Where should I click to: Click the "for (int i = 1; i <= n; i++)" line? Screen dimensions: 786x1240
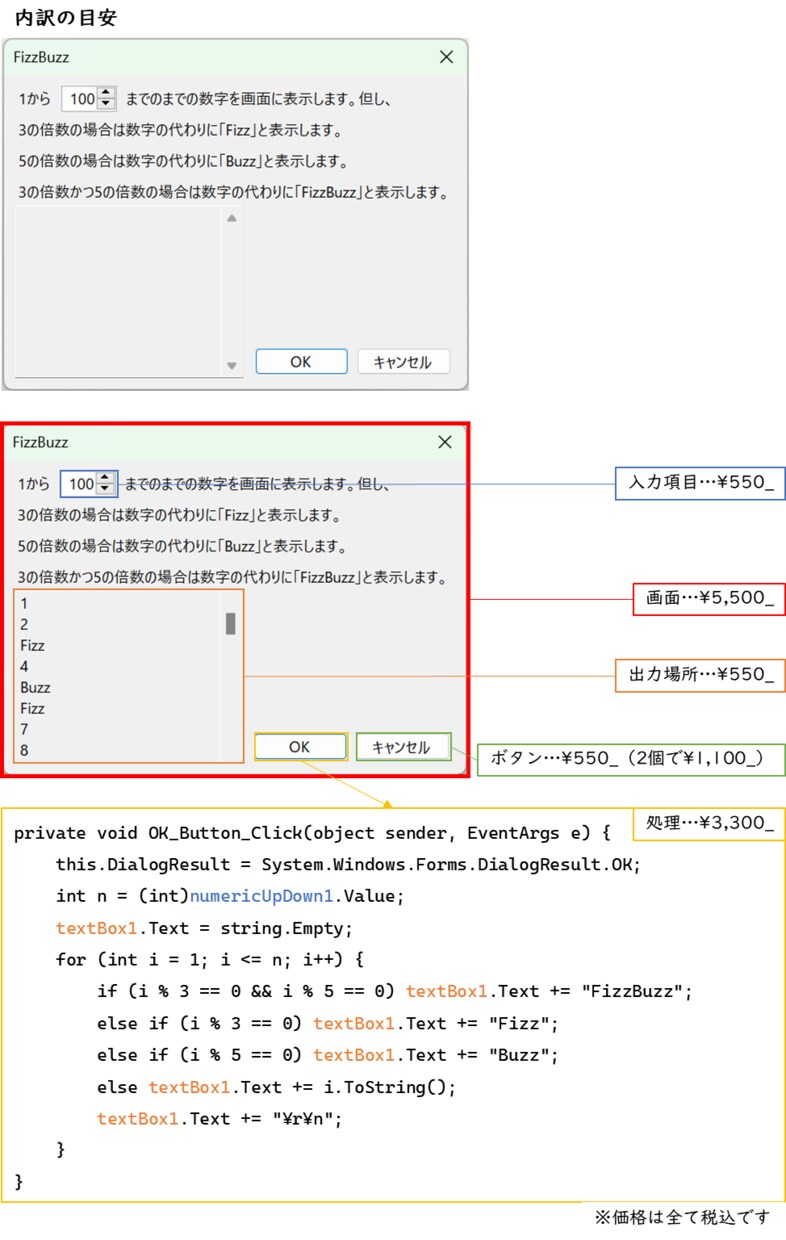[x=210, y=960]
